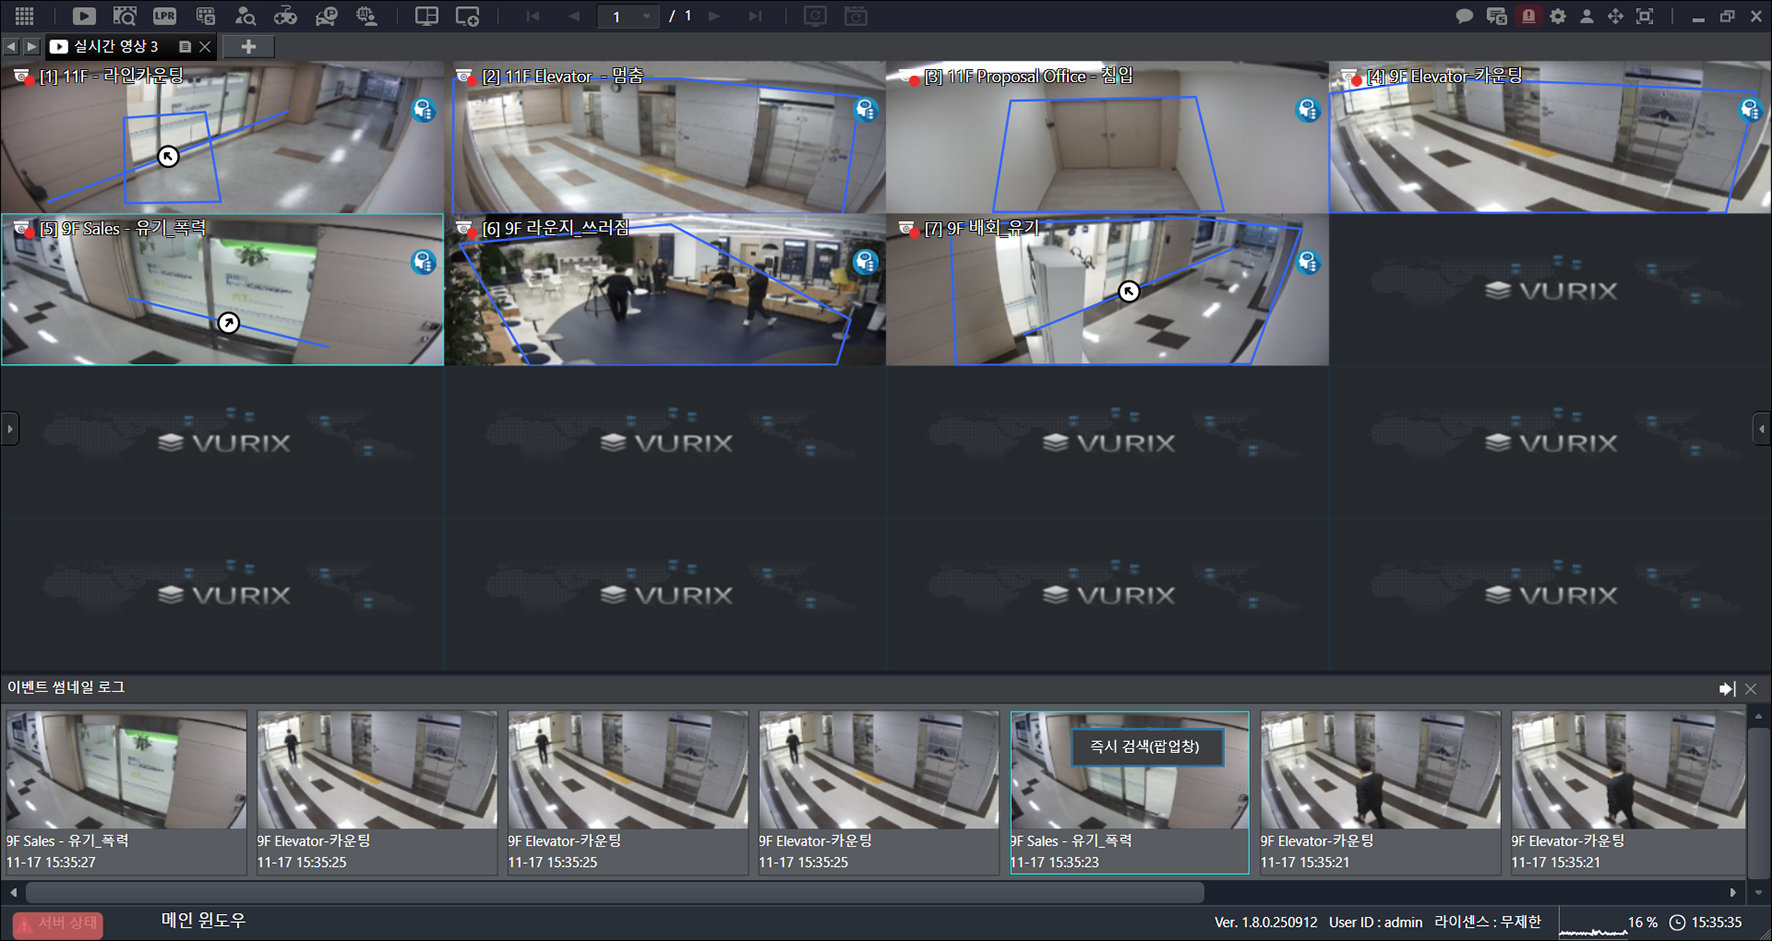Viewport: 1772px width, 941px height.
Task: Jump to the first page
Action: point(533,16)
